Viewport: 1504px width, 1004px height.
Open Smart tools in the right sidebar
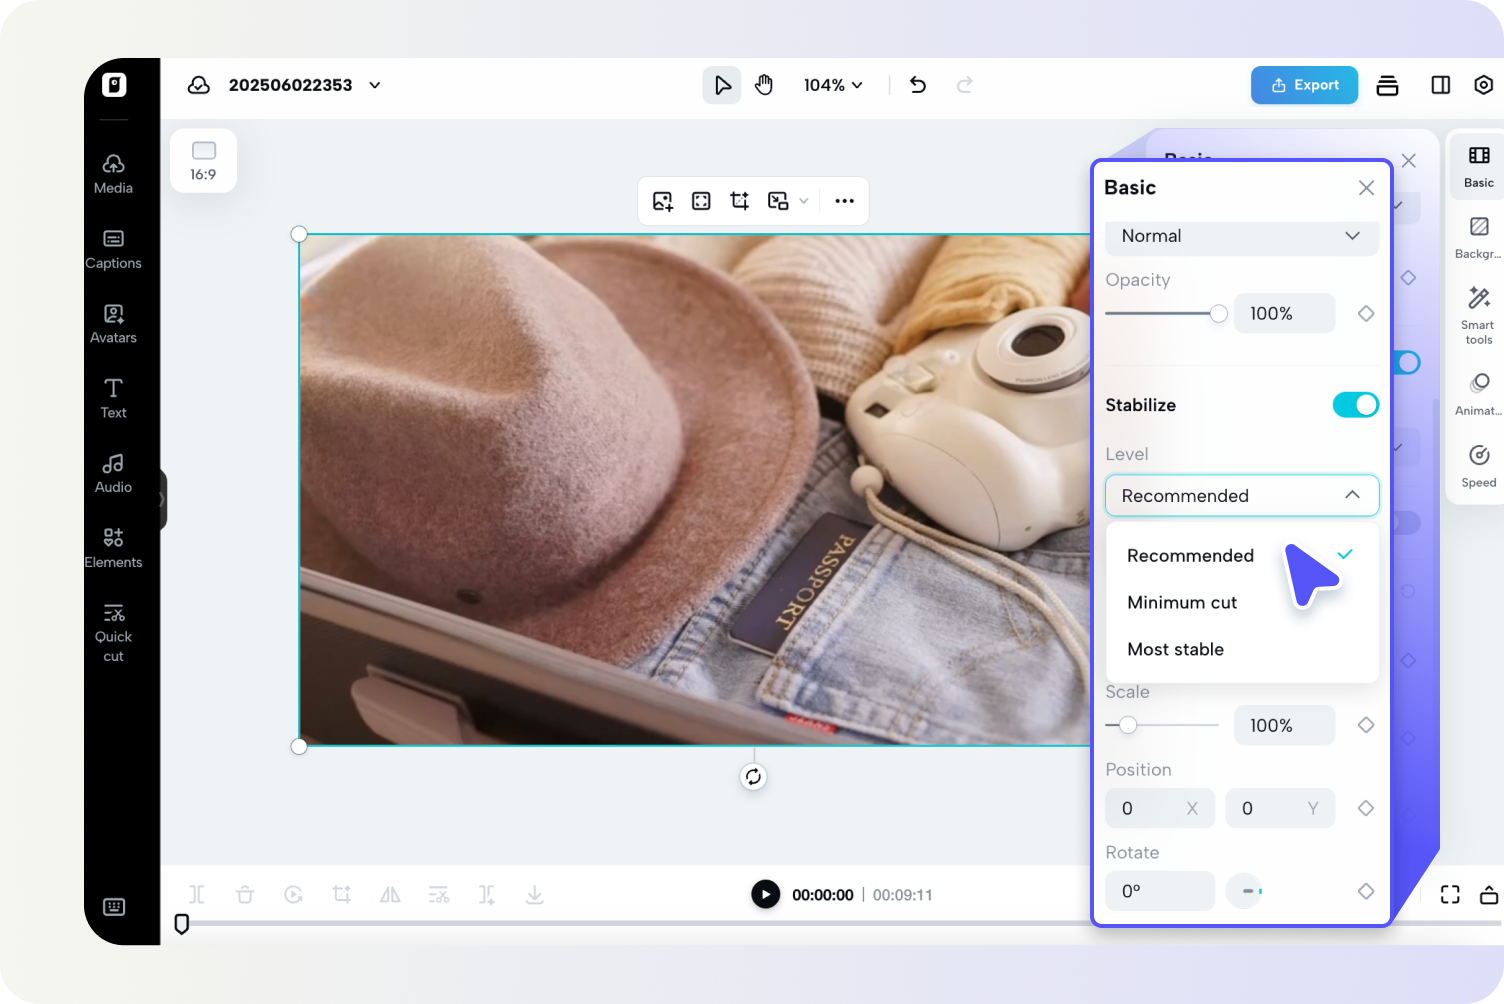click(1477, 314)
